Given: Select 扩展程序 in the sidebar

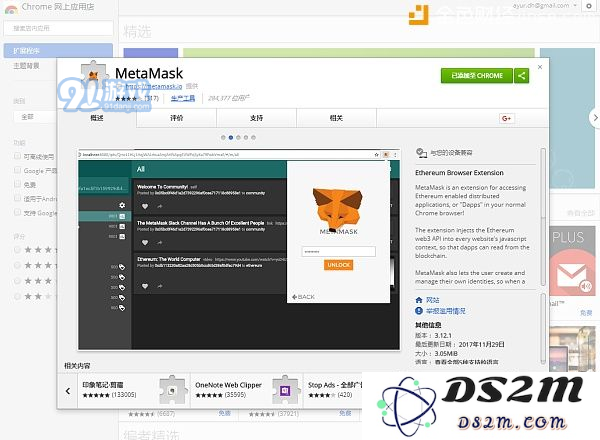Looking at the screenshot, I should tap(58, 51).
